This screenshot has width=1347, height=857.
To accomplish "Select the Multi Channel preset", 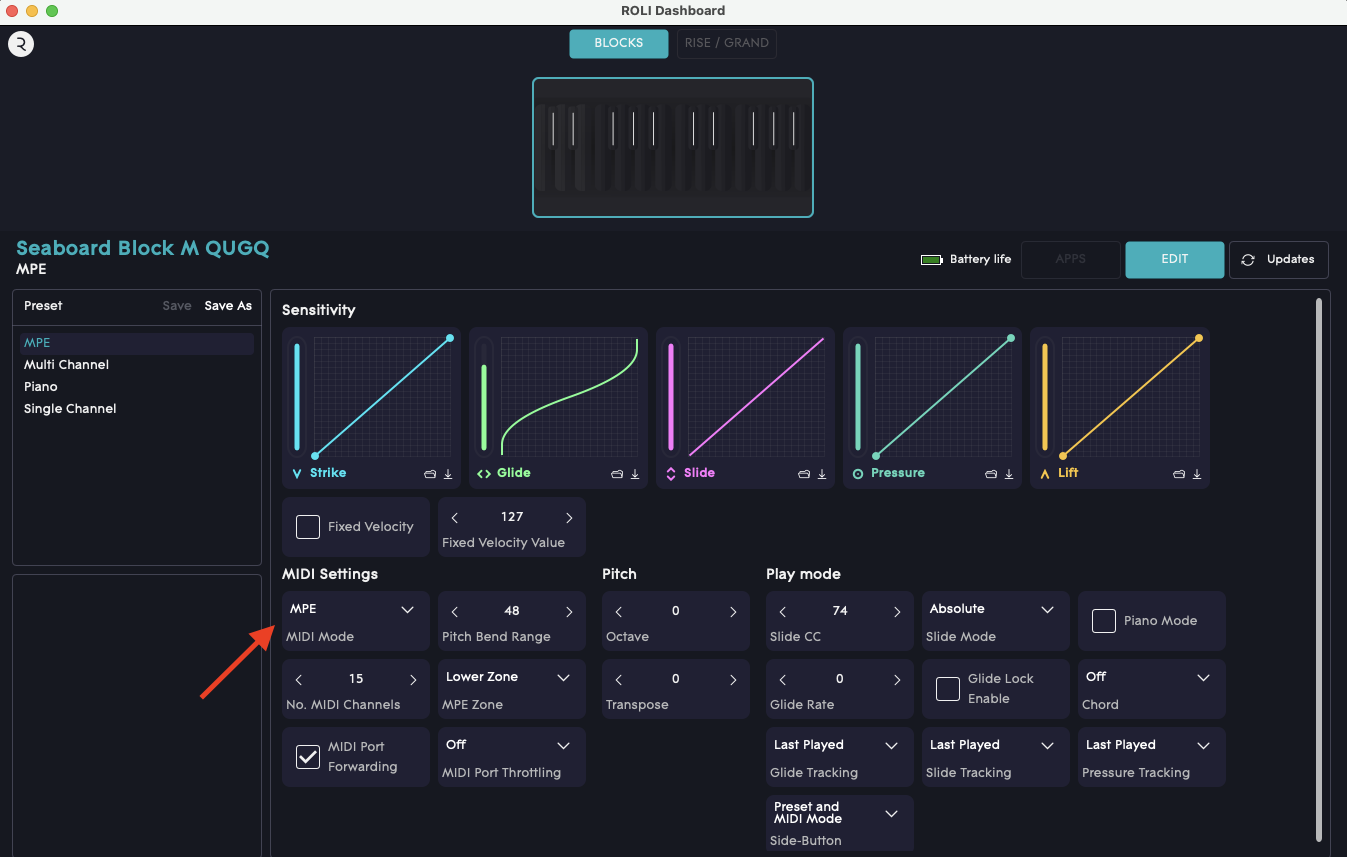I will (x=137, y=365).
